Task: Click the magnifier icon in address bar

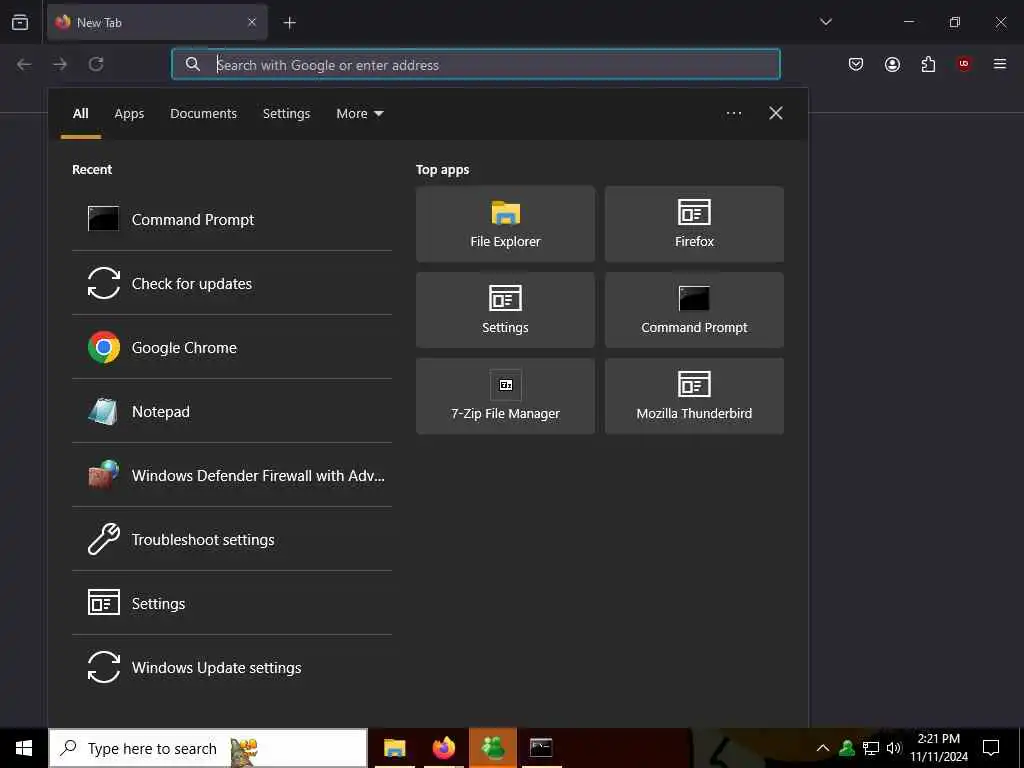Action: [x=193, y=64]
